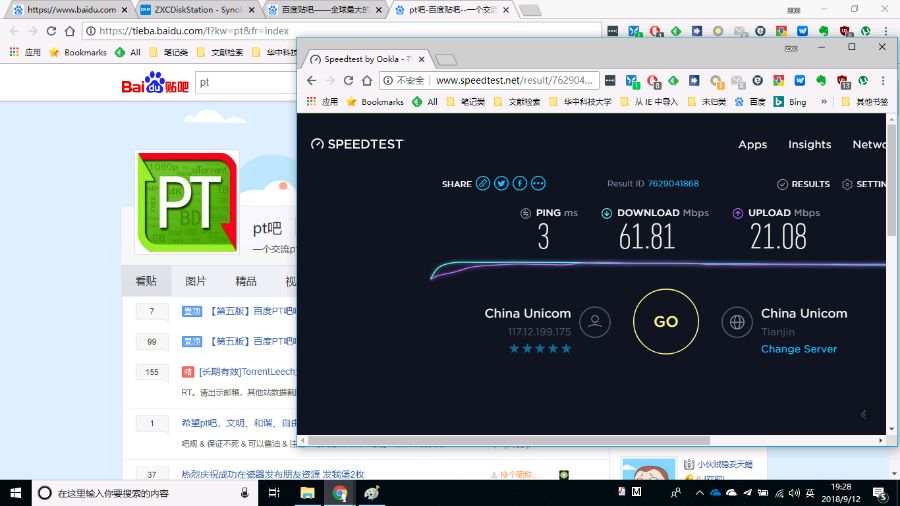Click the globe server icon
Viewport: 900px width, 506px height.
(737, 322)
